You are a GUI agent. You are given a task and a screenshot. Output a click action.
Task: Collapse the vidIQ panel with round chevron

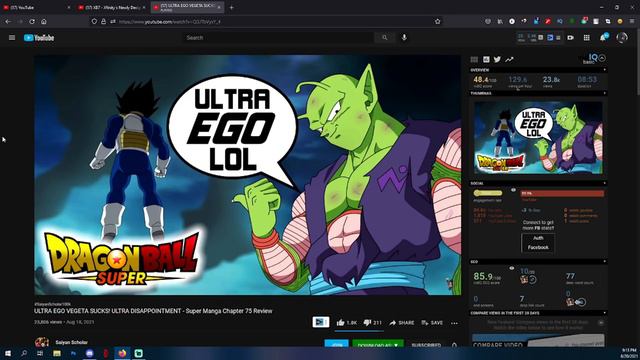(x=602, y=58)
